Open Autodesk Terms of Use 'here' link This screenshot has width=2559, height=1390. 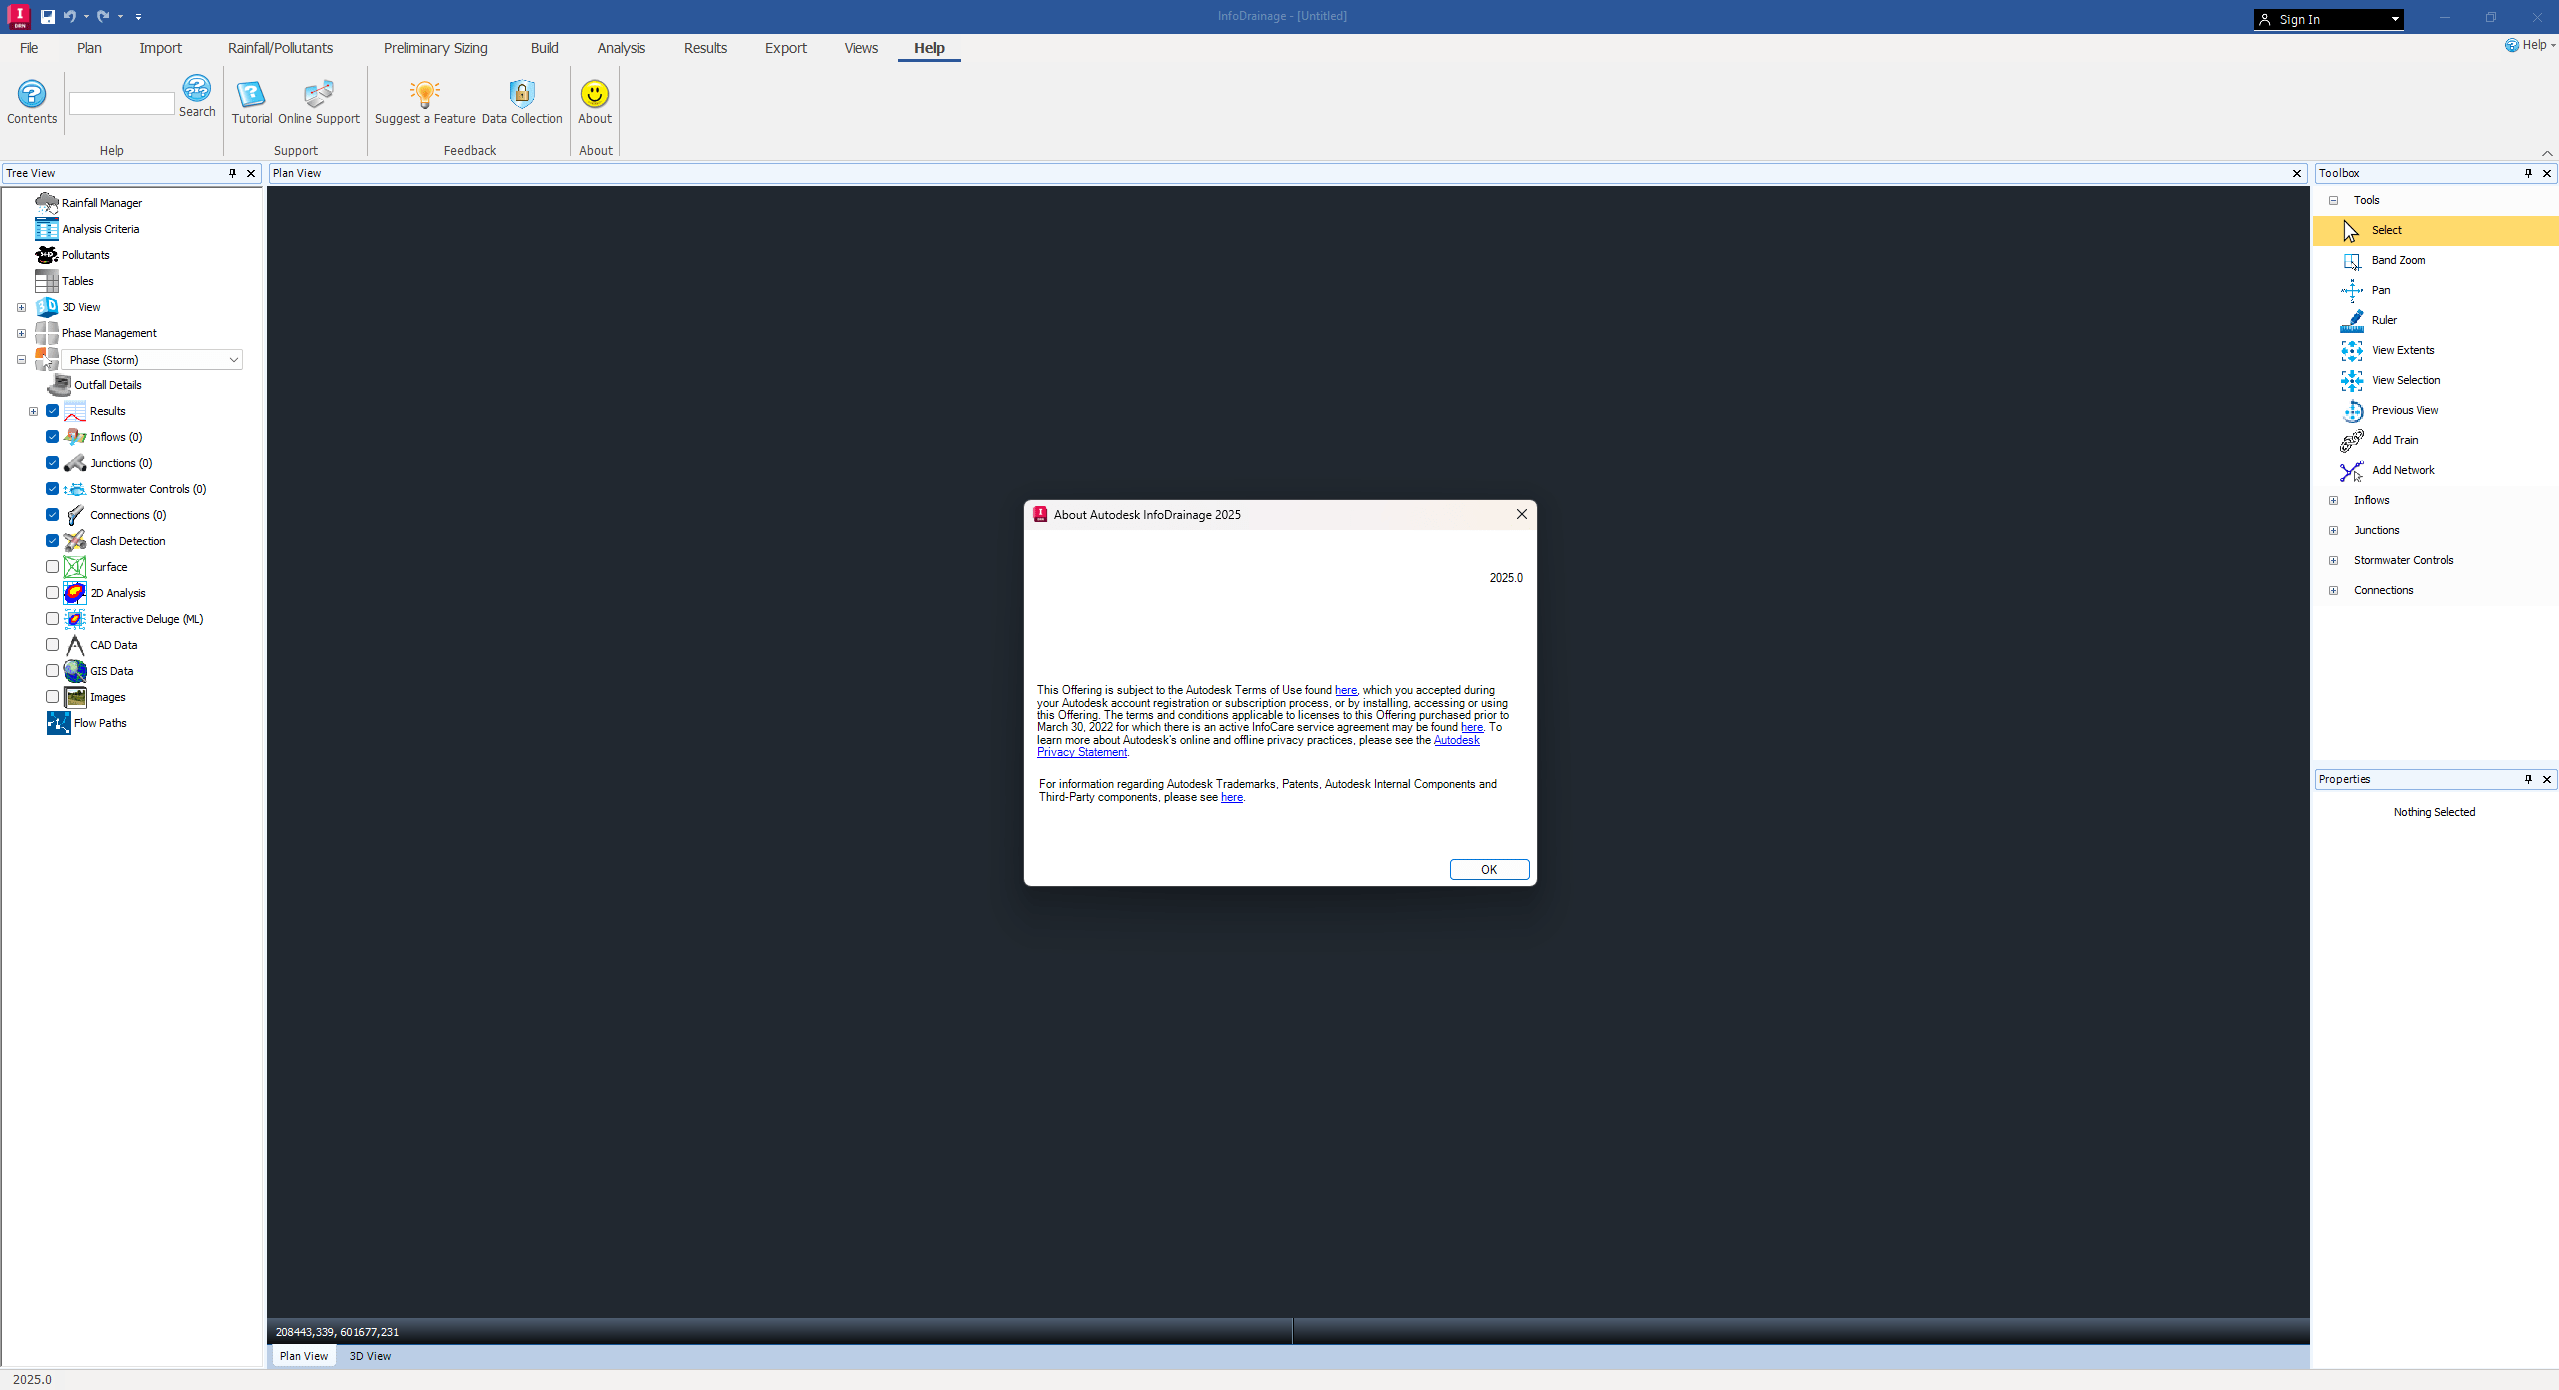1346,690
